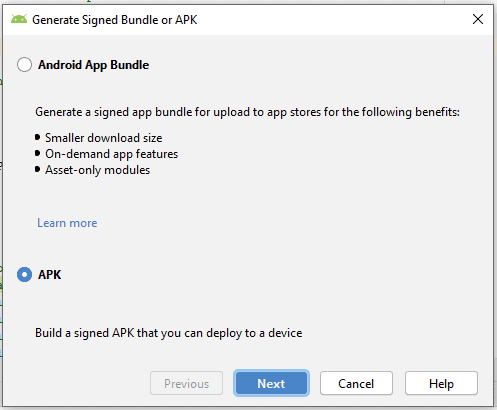Click the bullet beside Asset-only modules
497x410 pixels.
click(38, 169)
